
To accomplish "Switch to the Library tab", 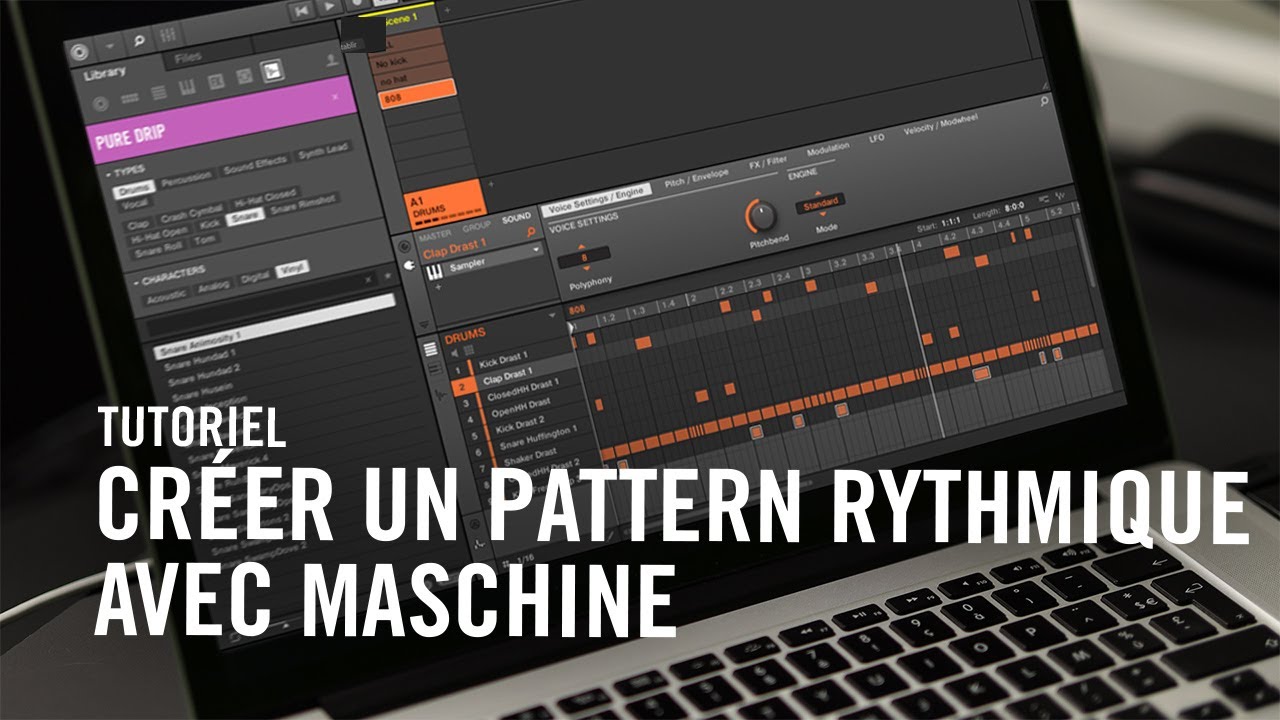I will [105, 73].
